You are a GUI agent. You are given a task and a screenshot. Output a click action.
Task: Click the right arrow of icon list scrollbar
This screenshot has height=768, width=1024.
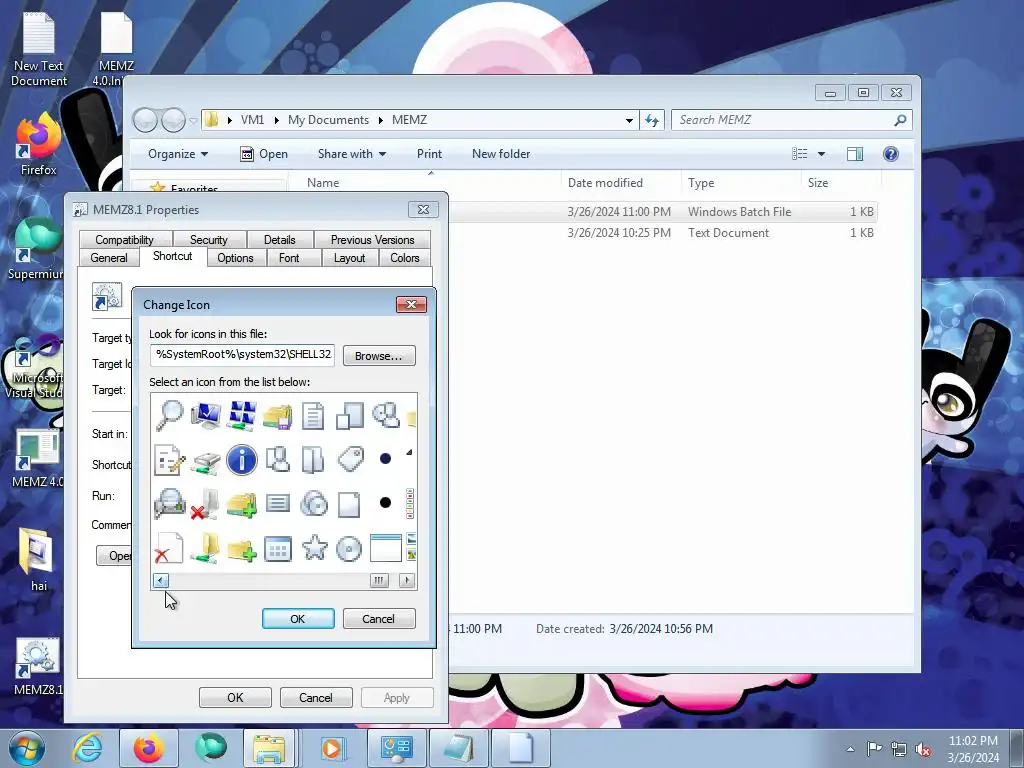407,580
